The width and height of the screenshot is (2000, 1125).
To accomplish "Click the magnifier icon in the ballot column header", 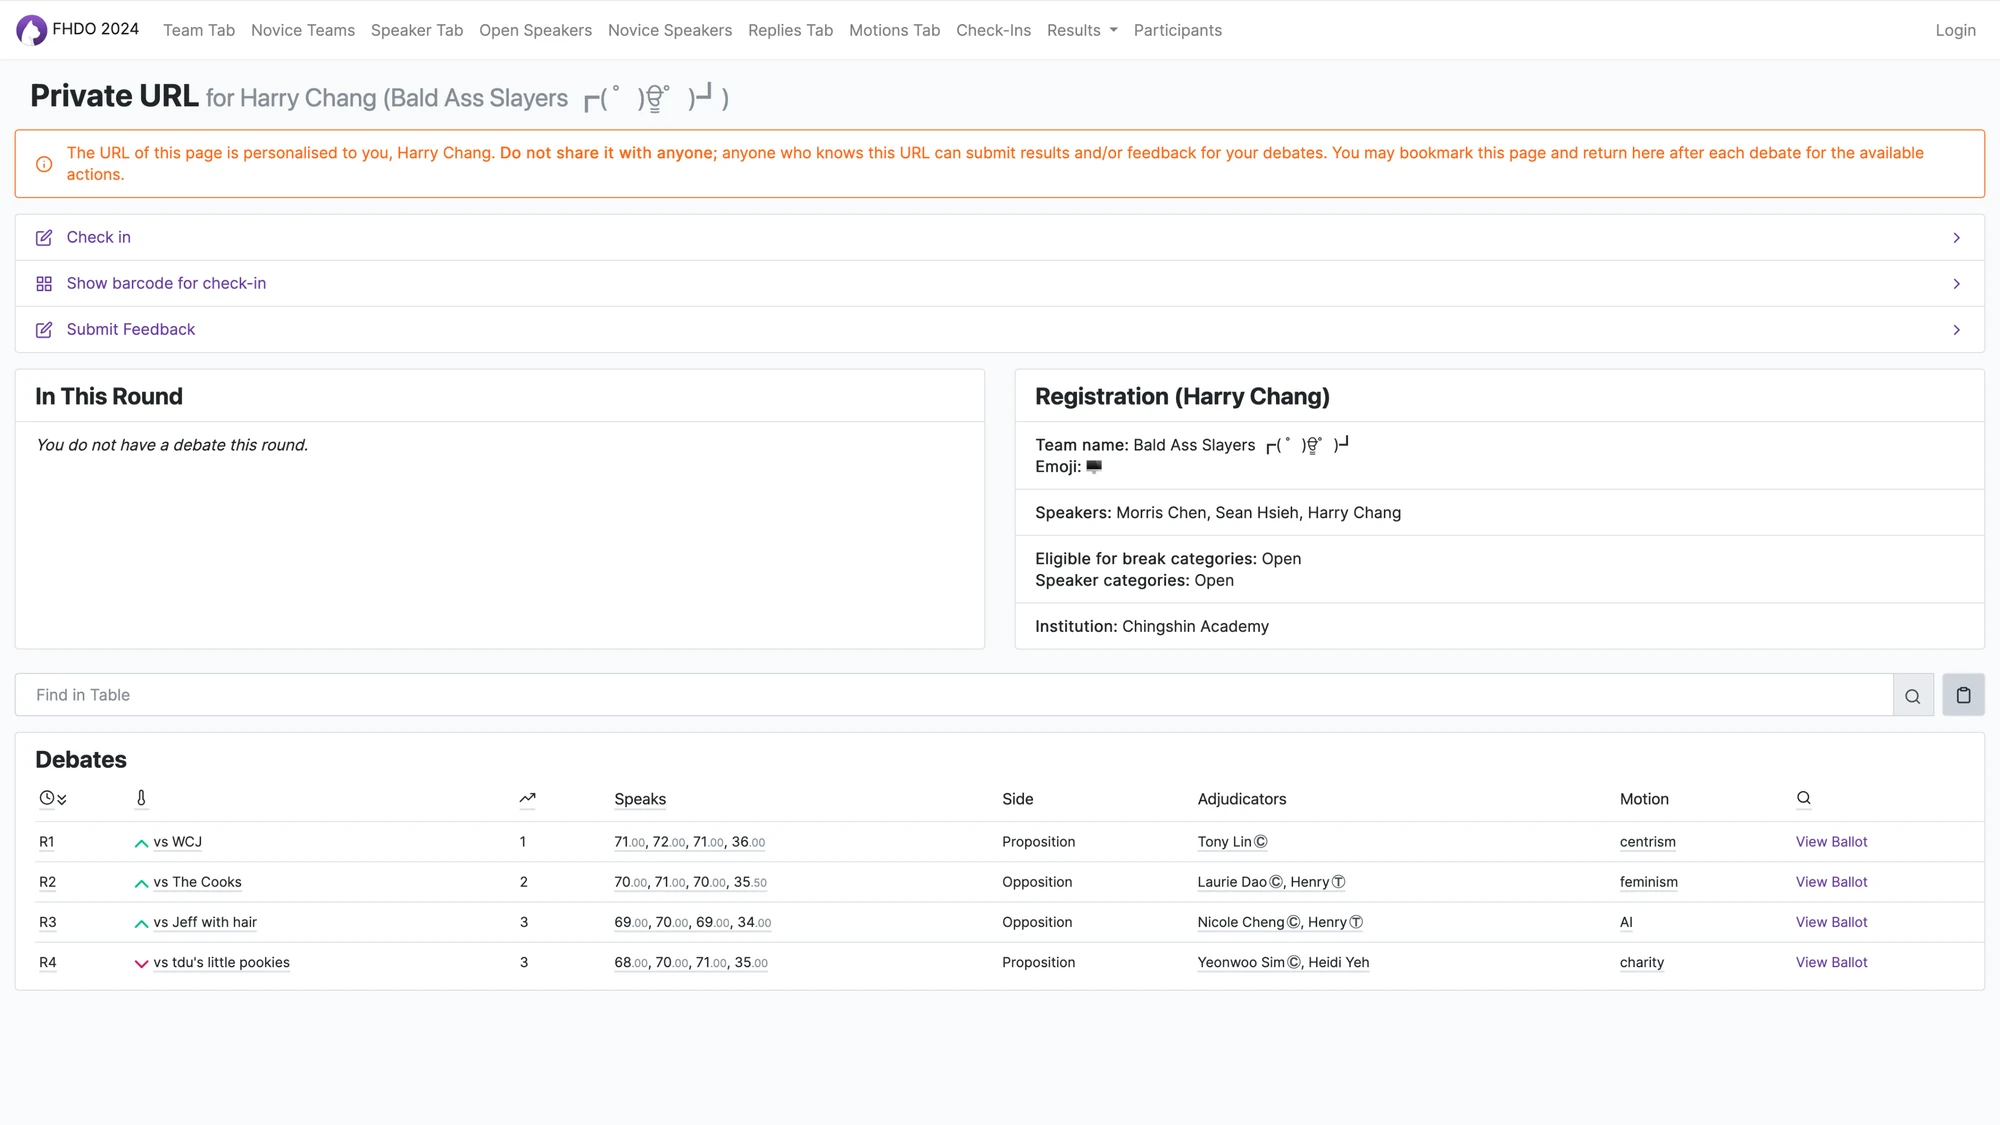I will point(1803,798).
